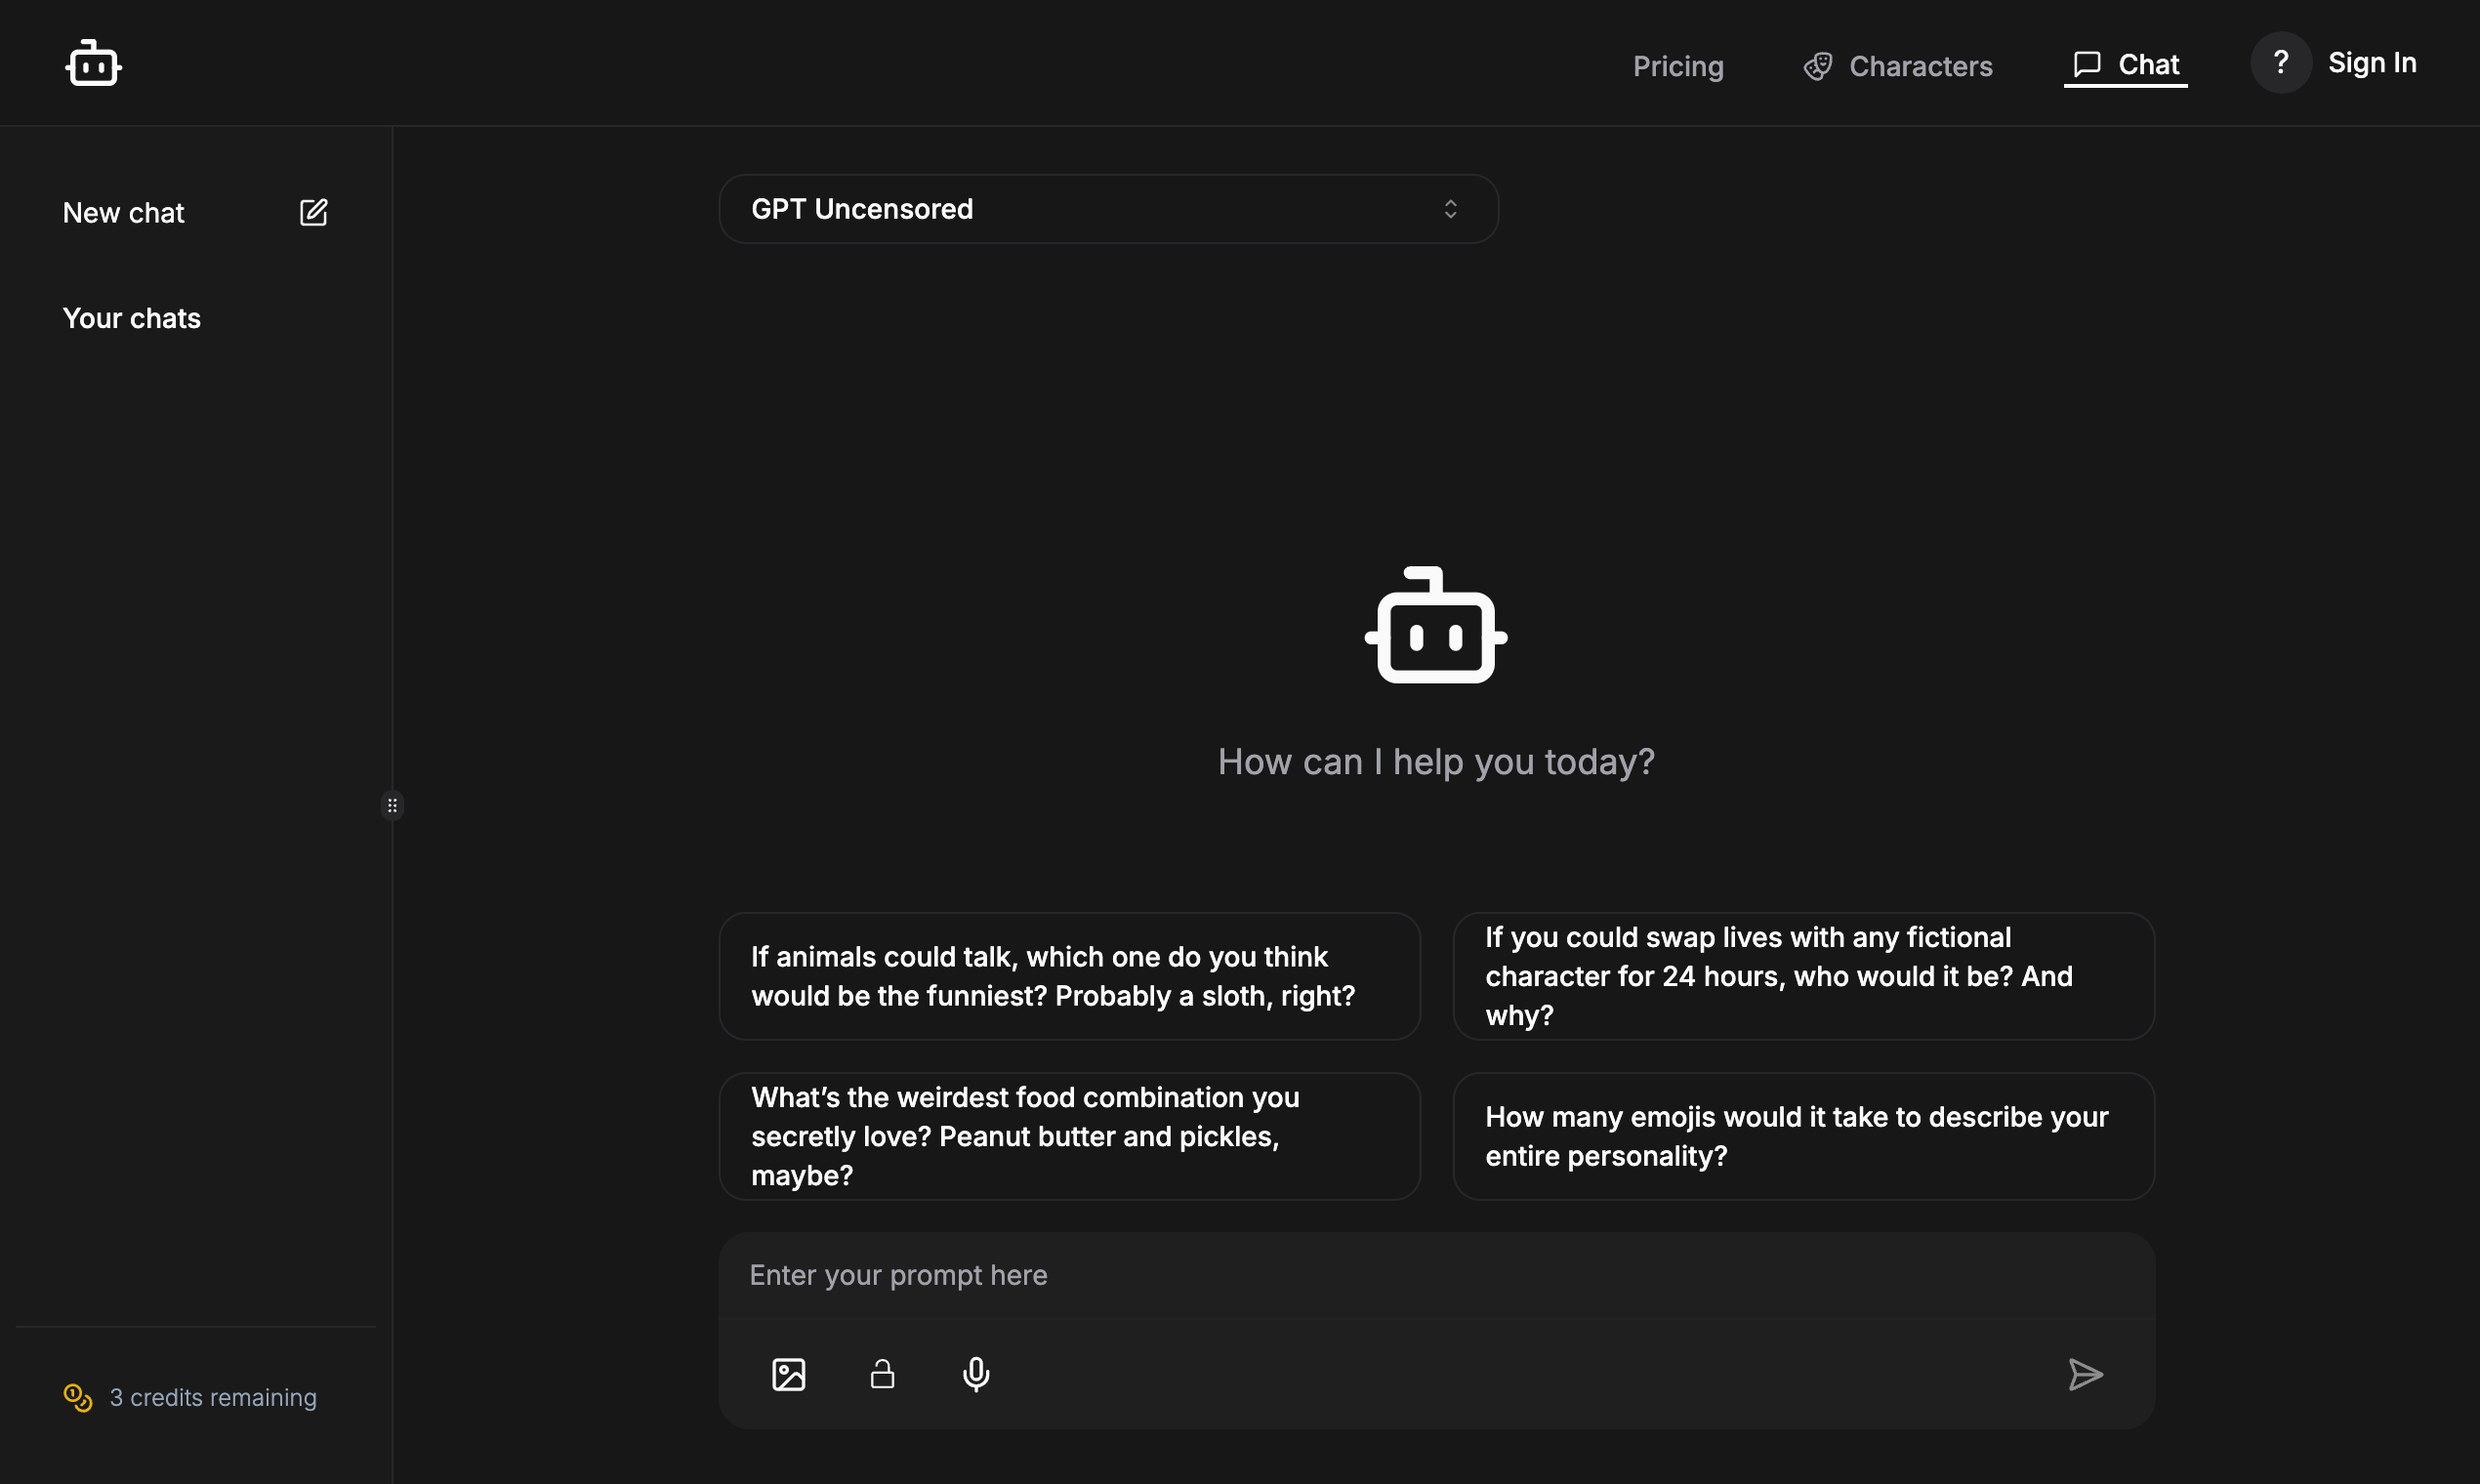Image resolution: width=2480 pixels, height=1484 pixels.
Task: Click the send message arrow icon
Action: click(x=2085, y=1374)
